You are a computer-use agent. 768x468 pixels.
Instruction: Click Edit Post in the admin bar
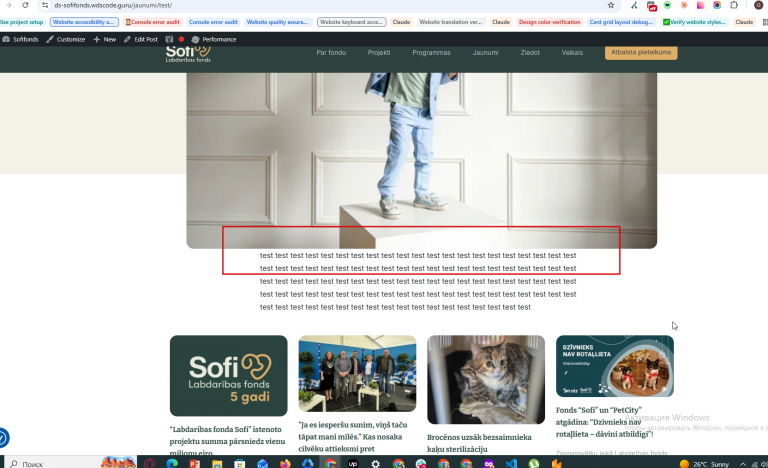[x=141, y=39]
